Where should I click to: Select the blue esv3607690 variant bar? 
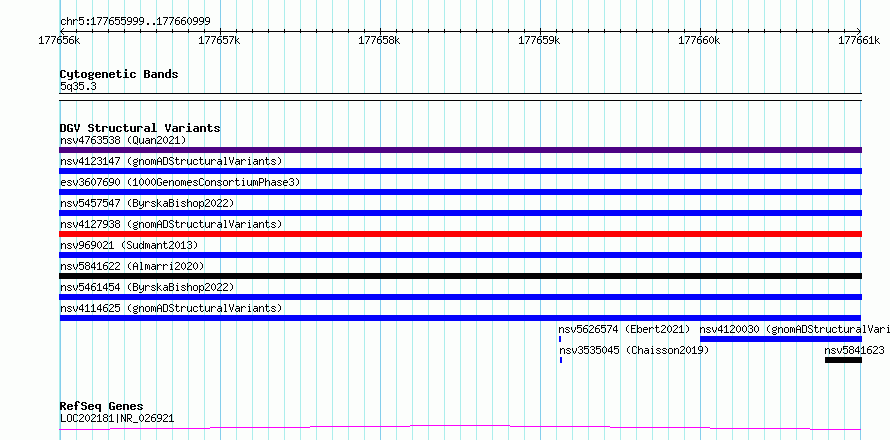coord(460,192)
